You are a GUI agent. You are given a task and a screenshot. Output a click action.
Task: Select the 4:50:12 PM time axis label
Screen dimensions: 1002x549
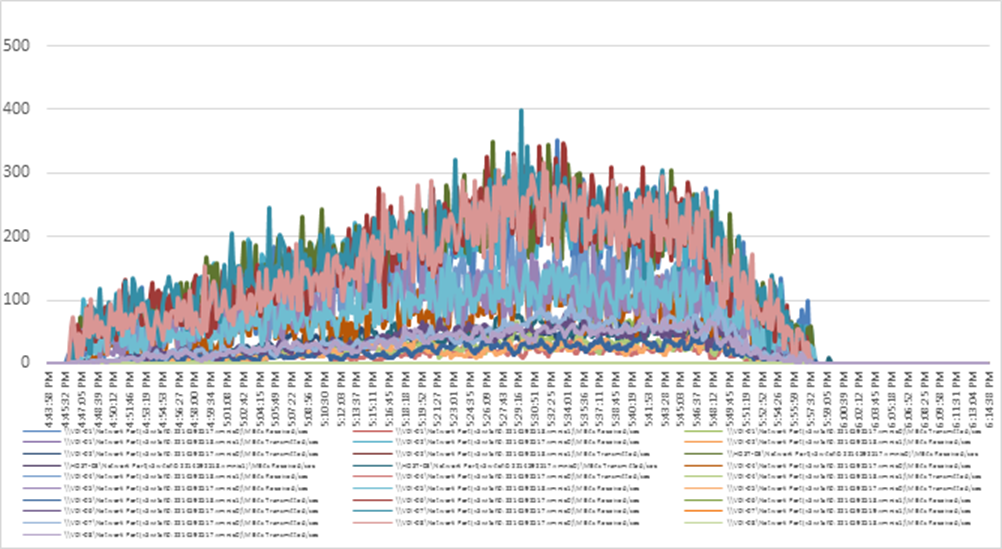[116, 399]
